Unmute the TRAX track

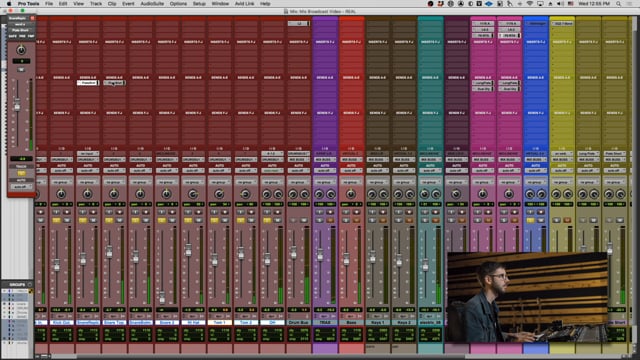coord(330,220)
